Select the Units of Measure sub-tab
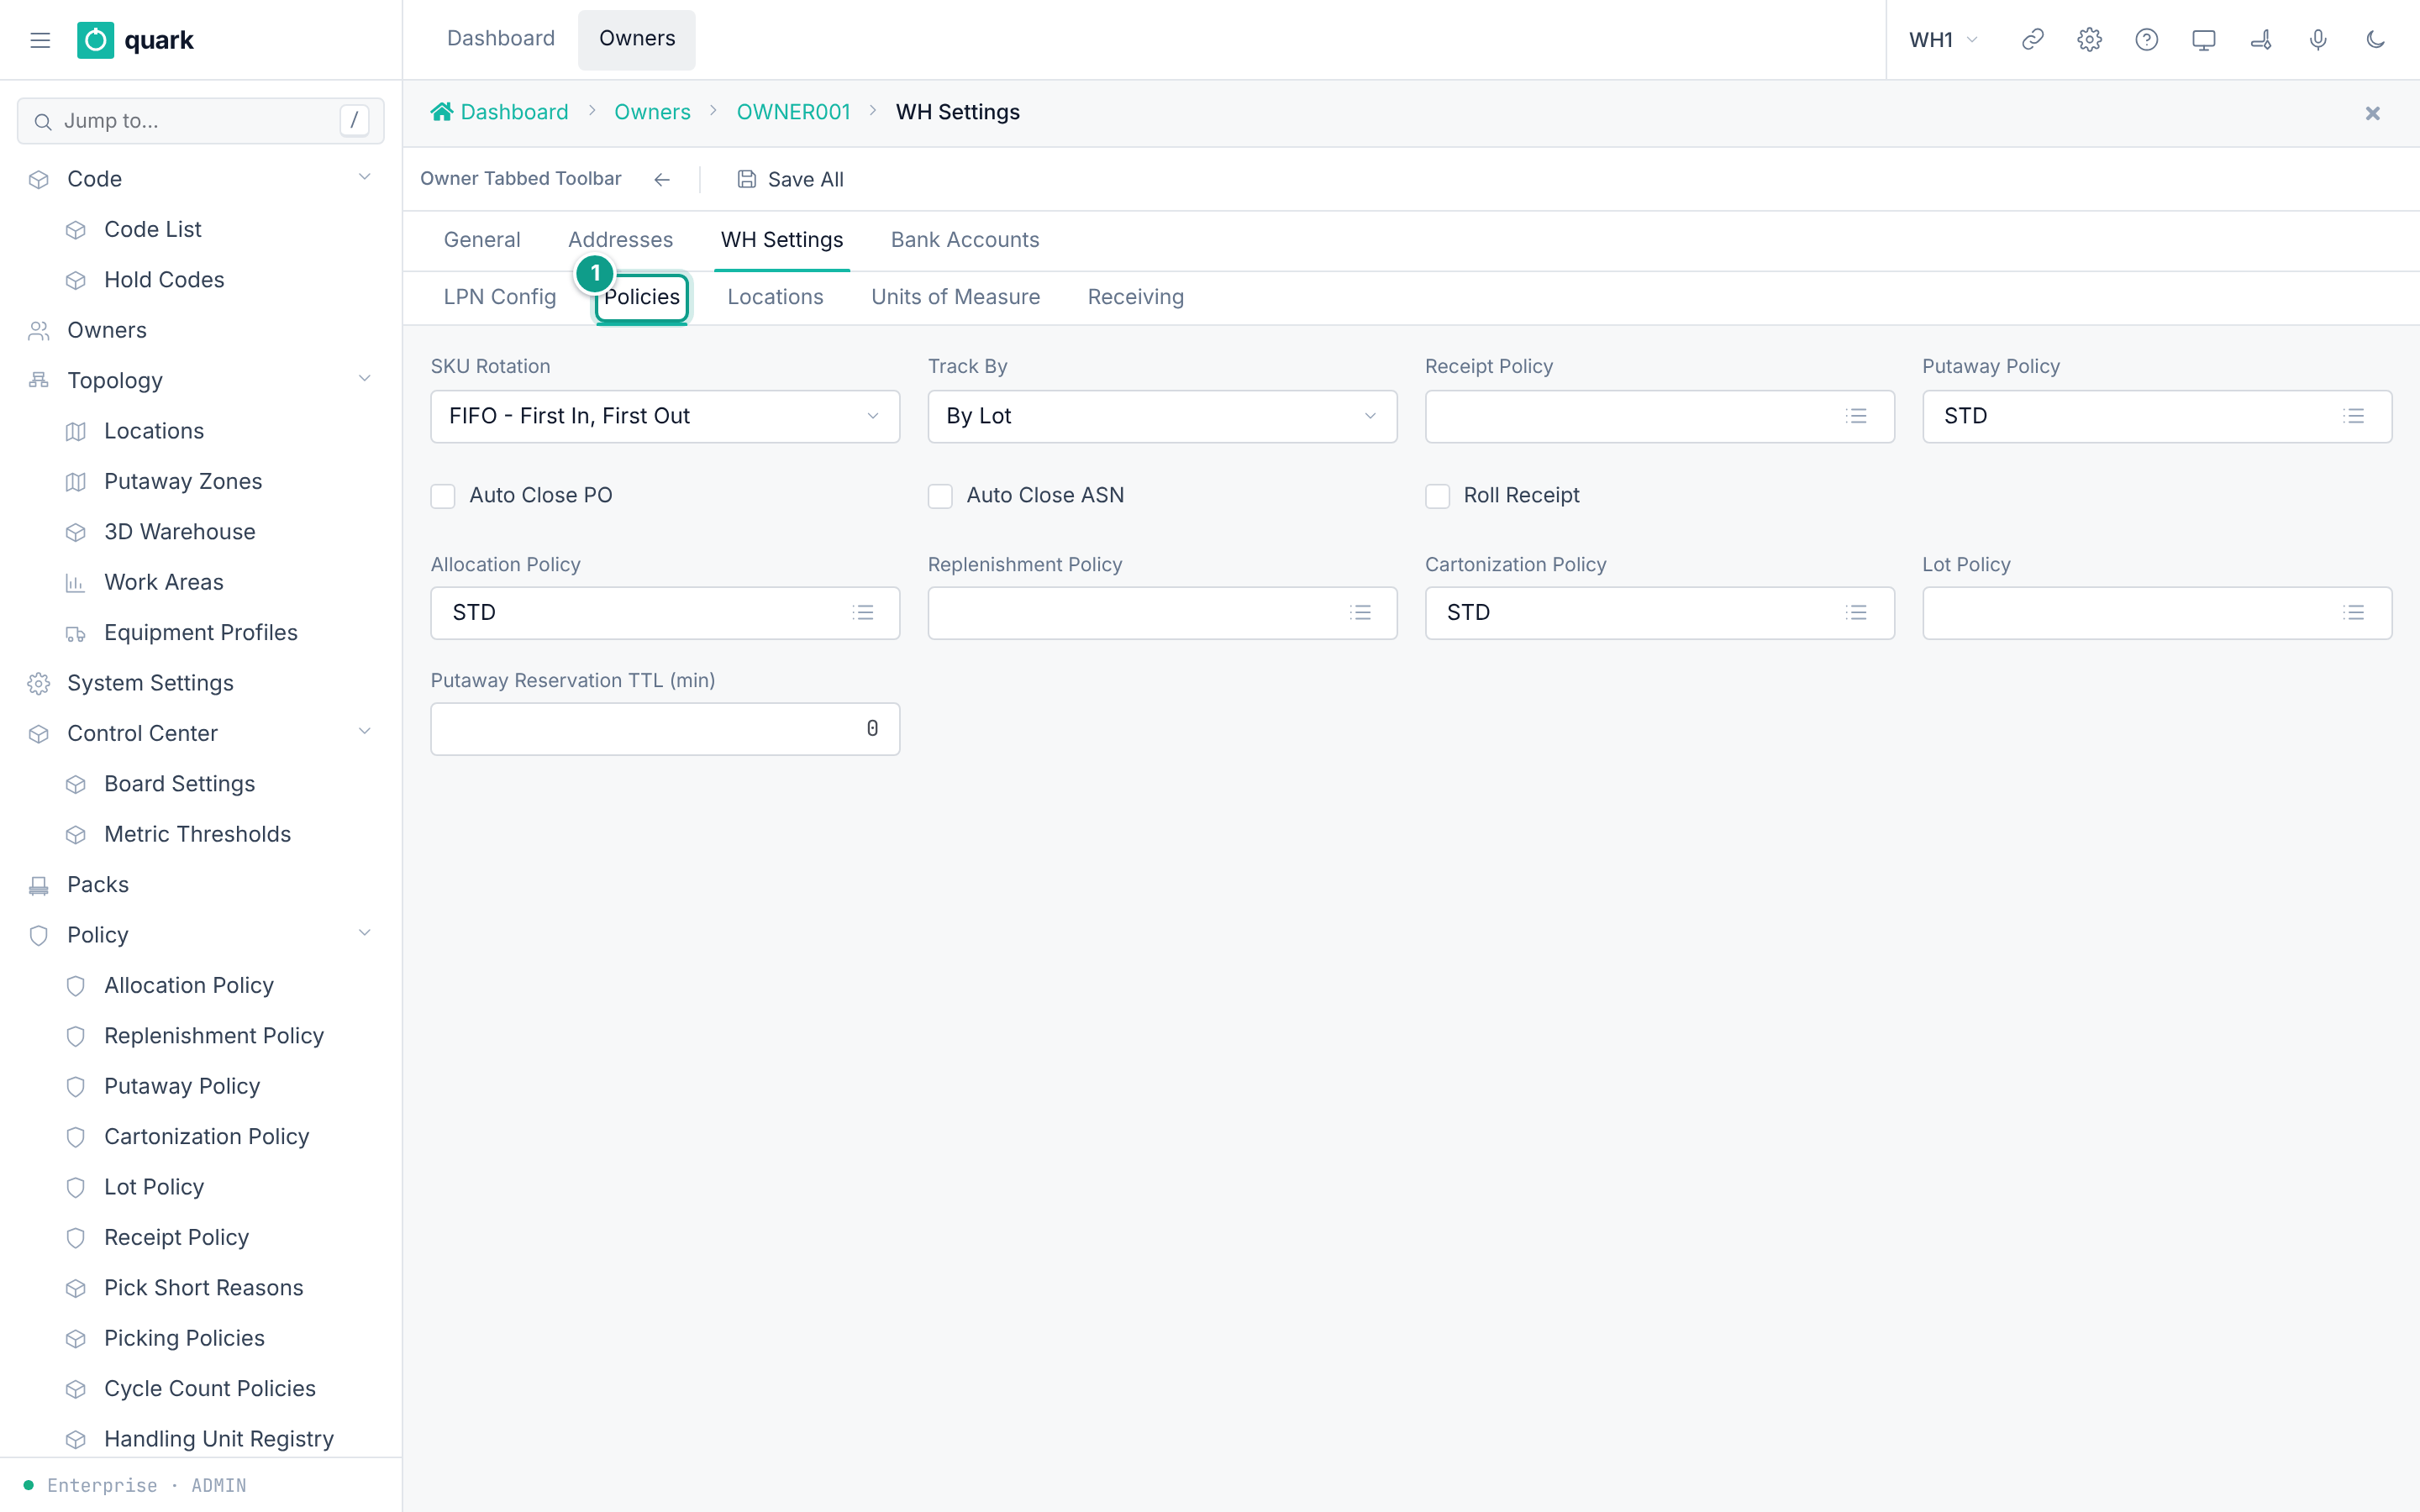This screenshot has width=2420, height=1512. [955, 297]
